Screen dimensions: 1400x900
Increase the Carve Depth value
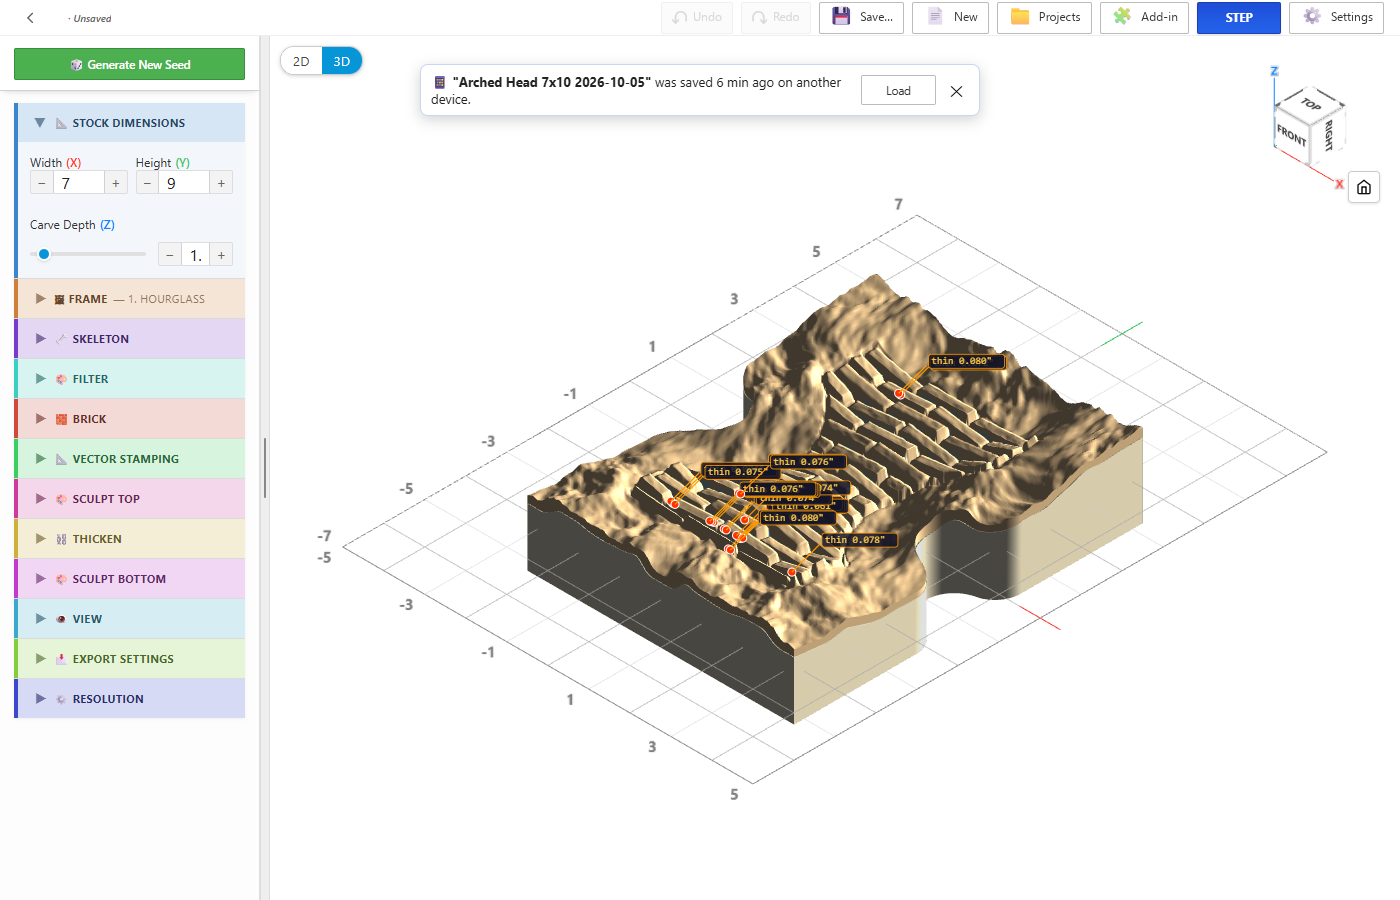click(221, 255)
